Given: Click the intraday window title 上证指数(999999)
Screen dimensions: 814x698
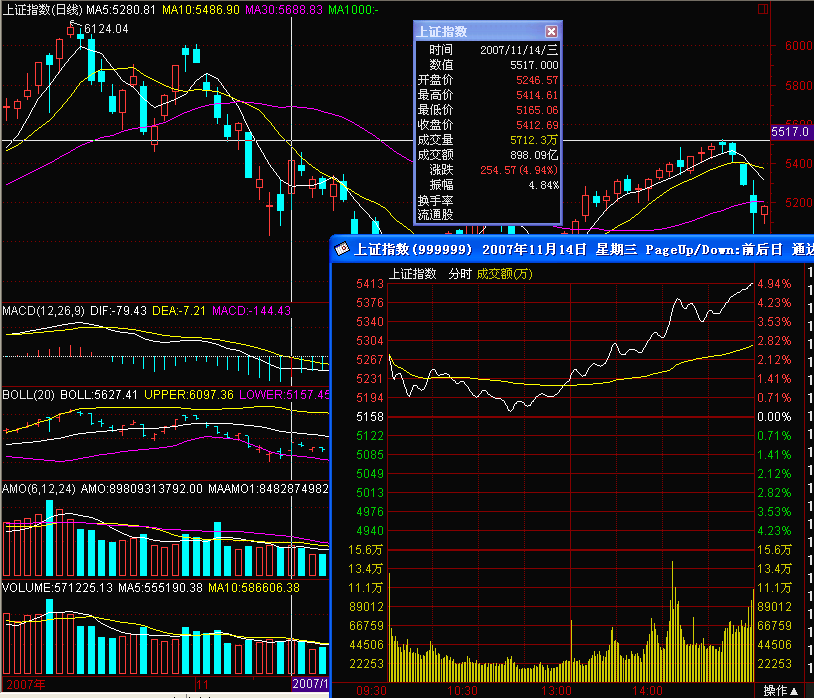Looking at the screenshot, I should pyautogui.click(x=414, y=248).
